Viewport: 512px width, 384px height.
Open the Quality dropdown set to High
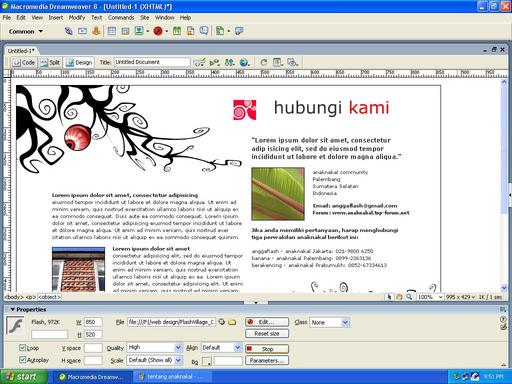[155, 347]
